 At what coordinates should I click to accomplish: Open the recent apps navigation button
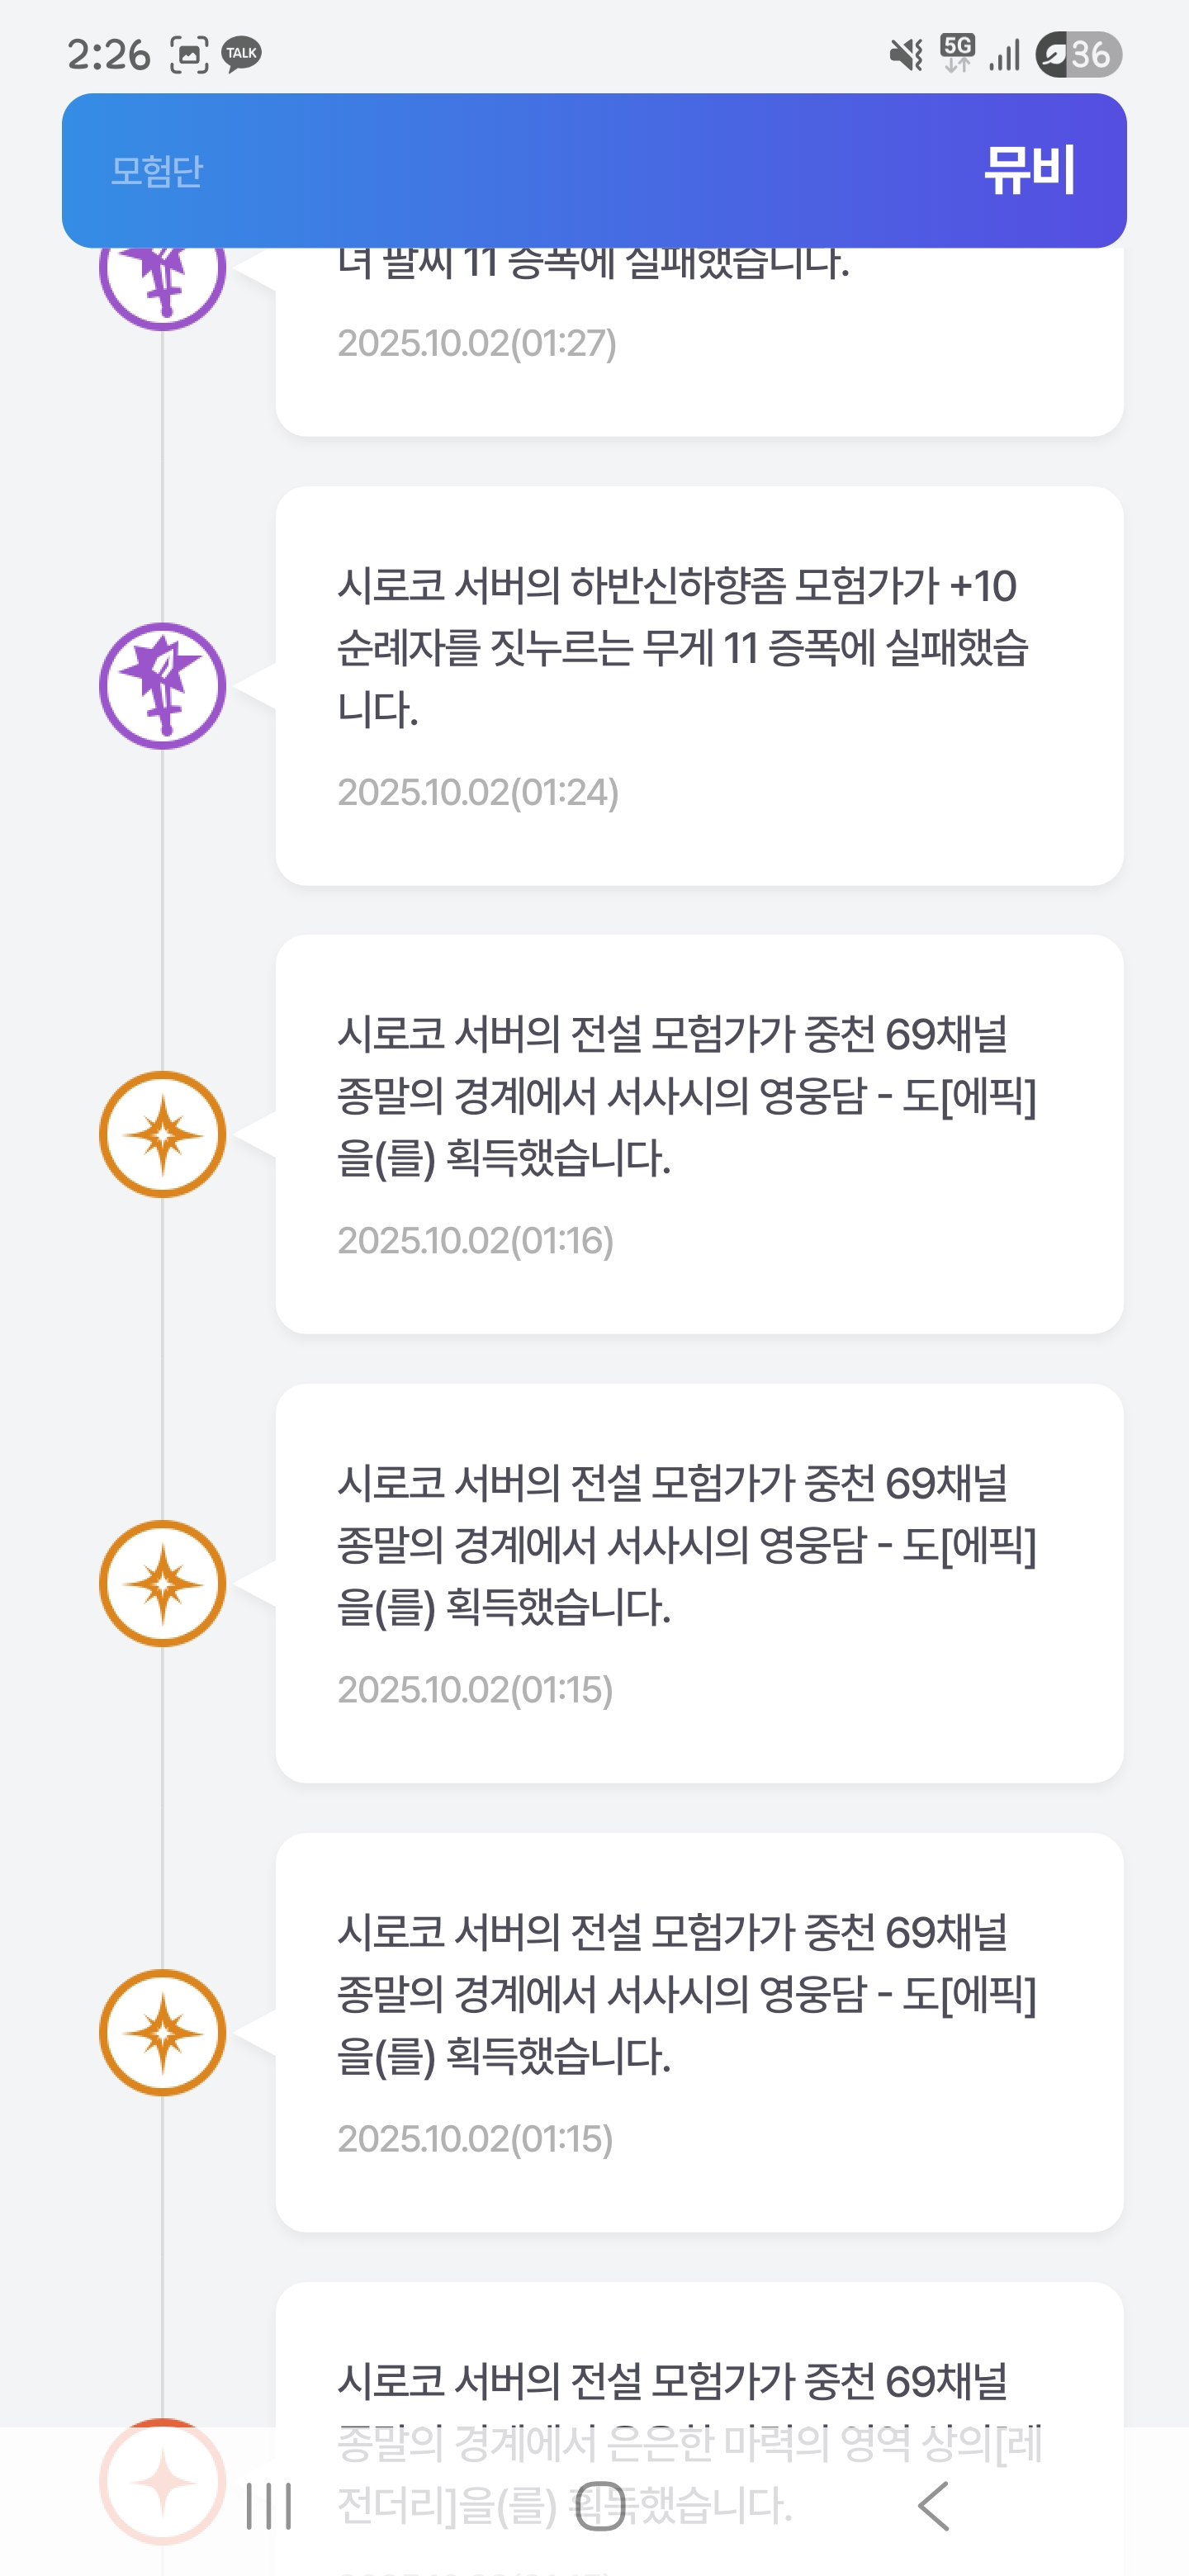click(x=268, y=2506)
